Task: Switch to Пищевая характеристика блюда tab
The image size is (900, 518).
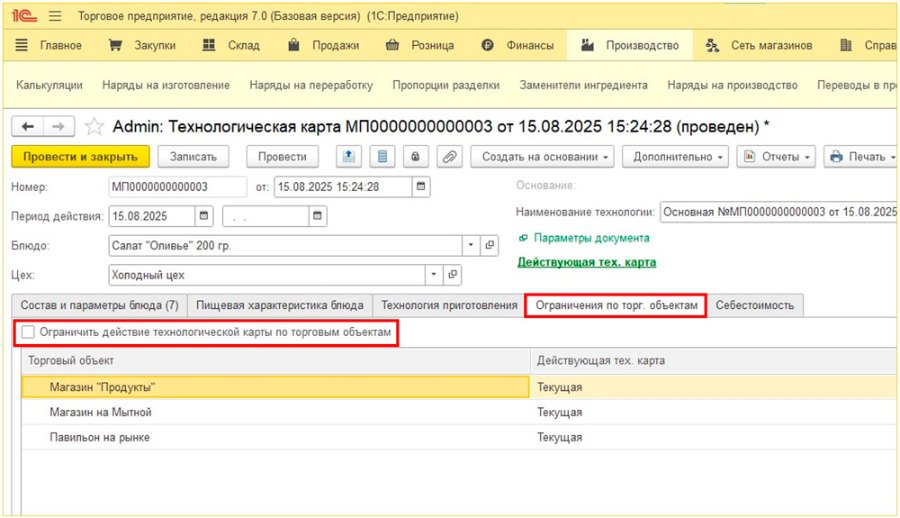Action: coord(280,306)
